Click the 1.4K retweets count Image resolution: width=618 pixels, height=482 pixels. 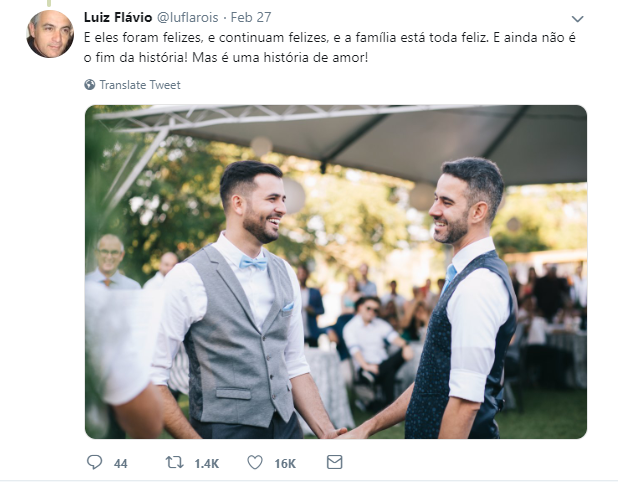pos(207,463)
